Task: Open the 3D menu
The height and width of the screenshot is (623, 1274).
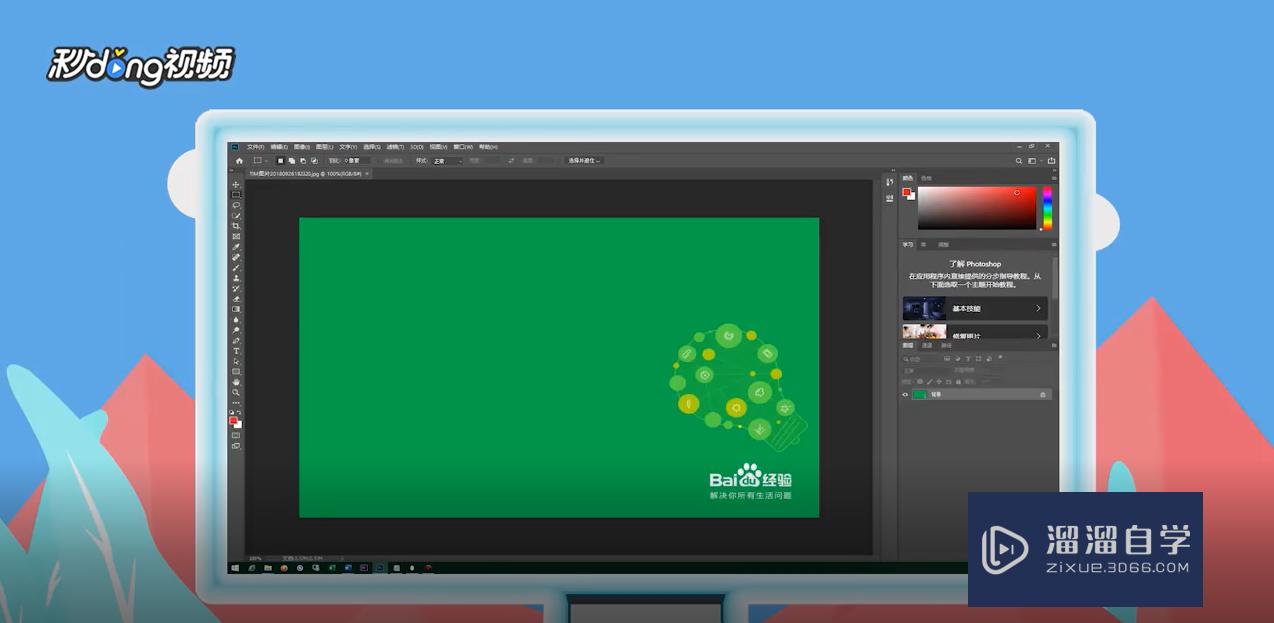Action: 417,146
